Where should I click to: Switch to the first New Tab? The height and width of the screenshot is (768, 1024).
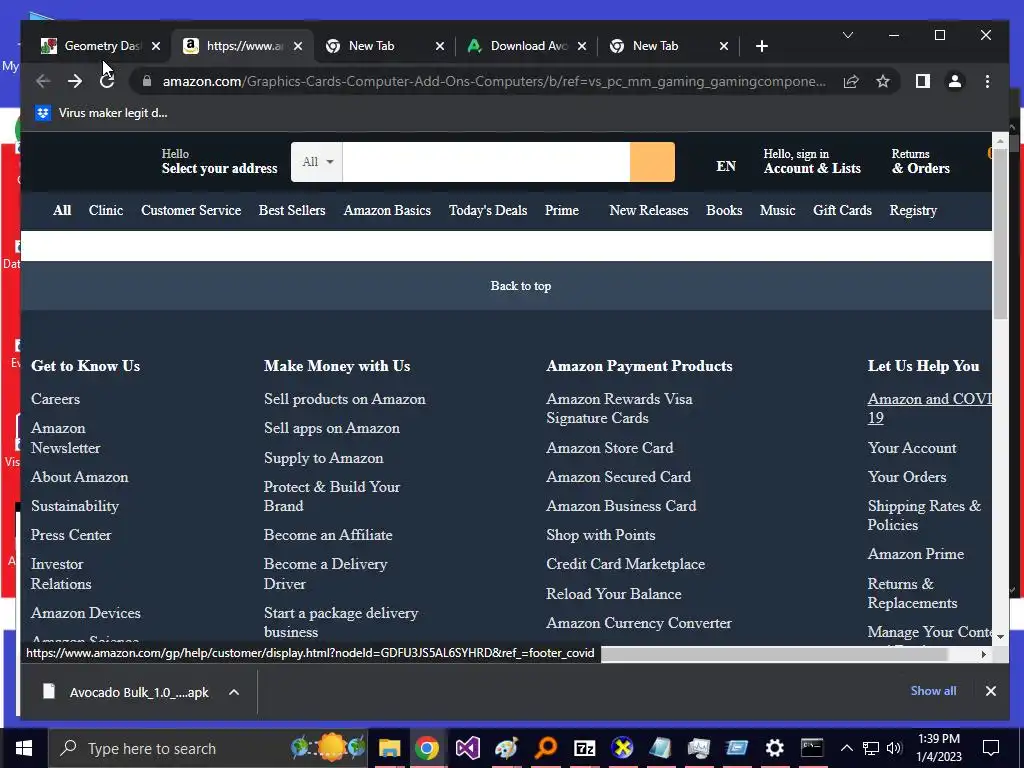coord(385,46)
